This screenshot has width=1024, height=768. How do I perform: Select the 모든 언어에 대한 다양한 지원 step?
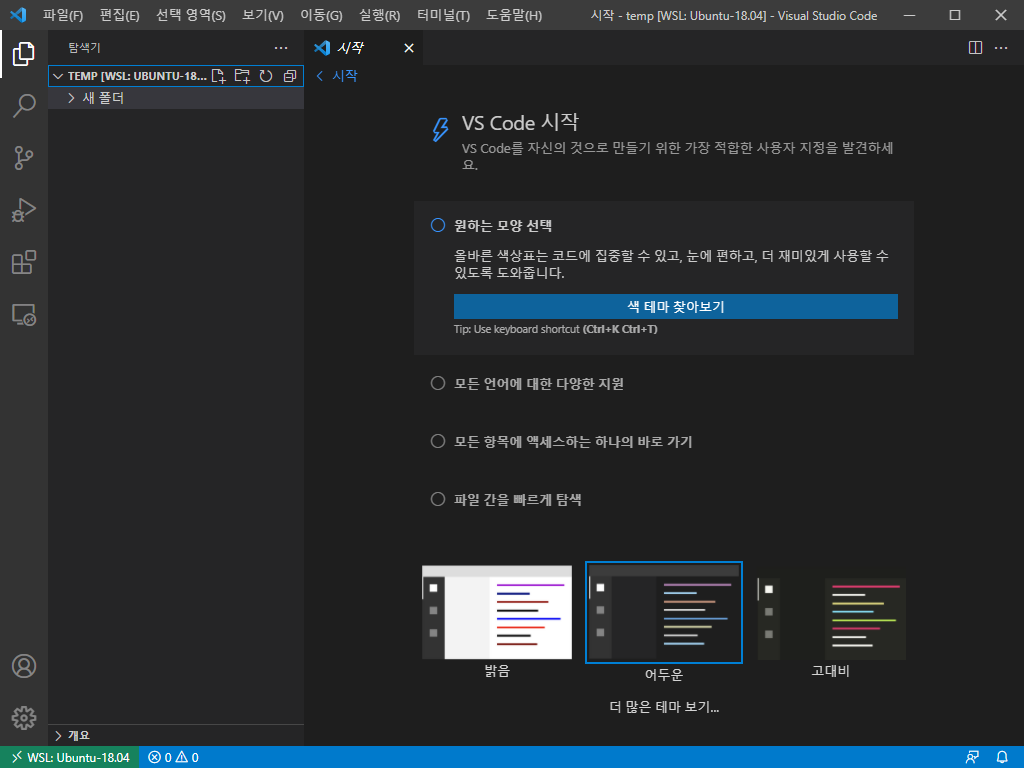539,383
